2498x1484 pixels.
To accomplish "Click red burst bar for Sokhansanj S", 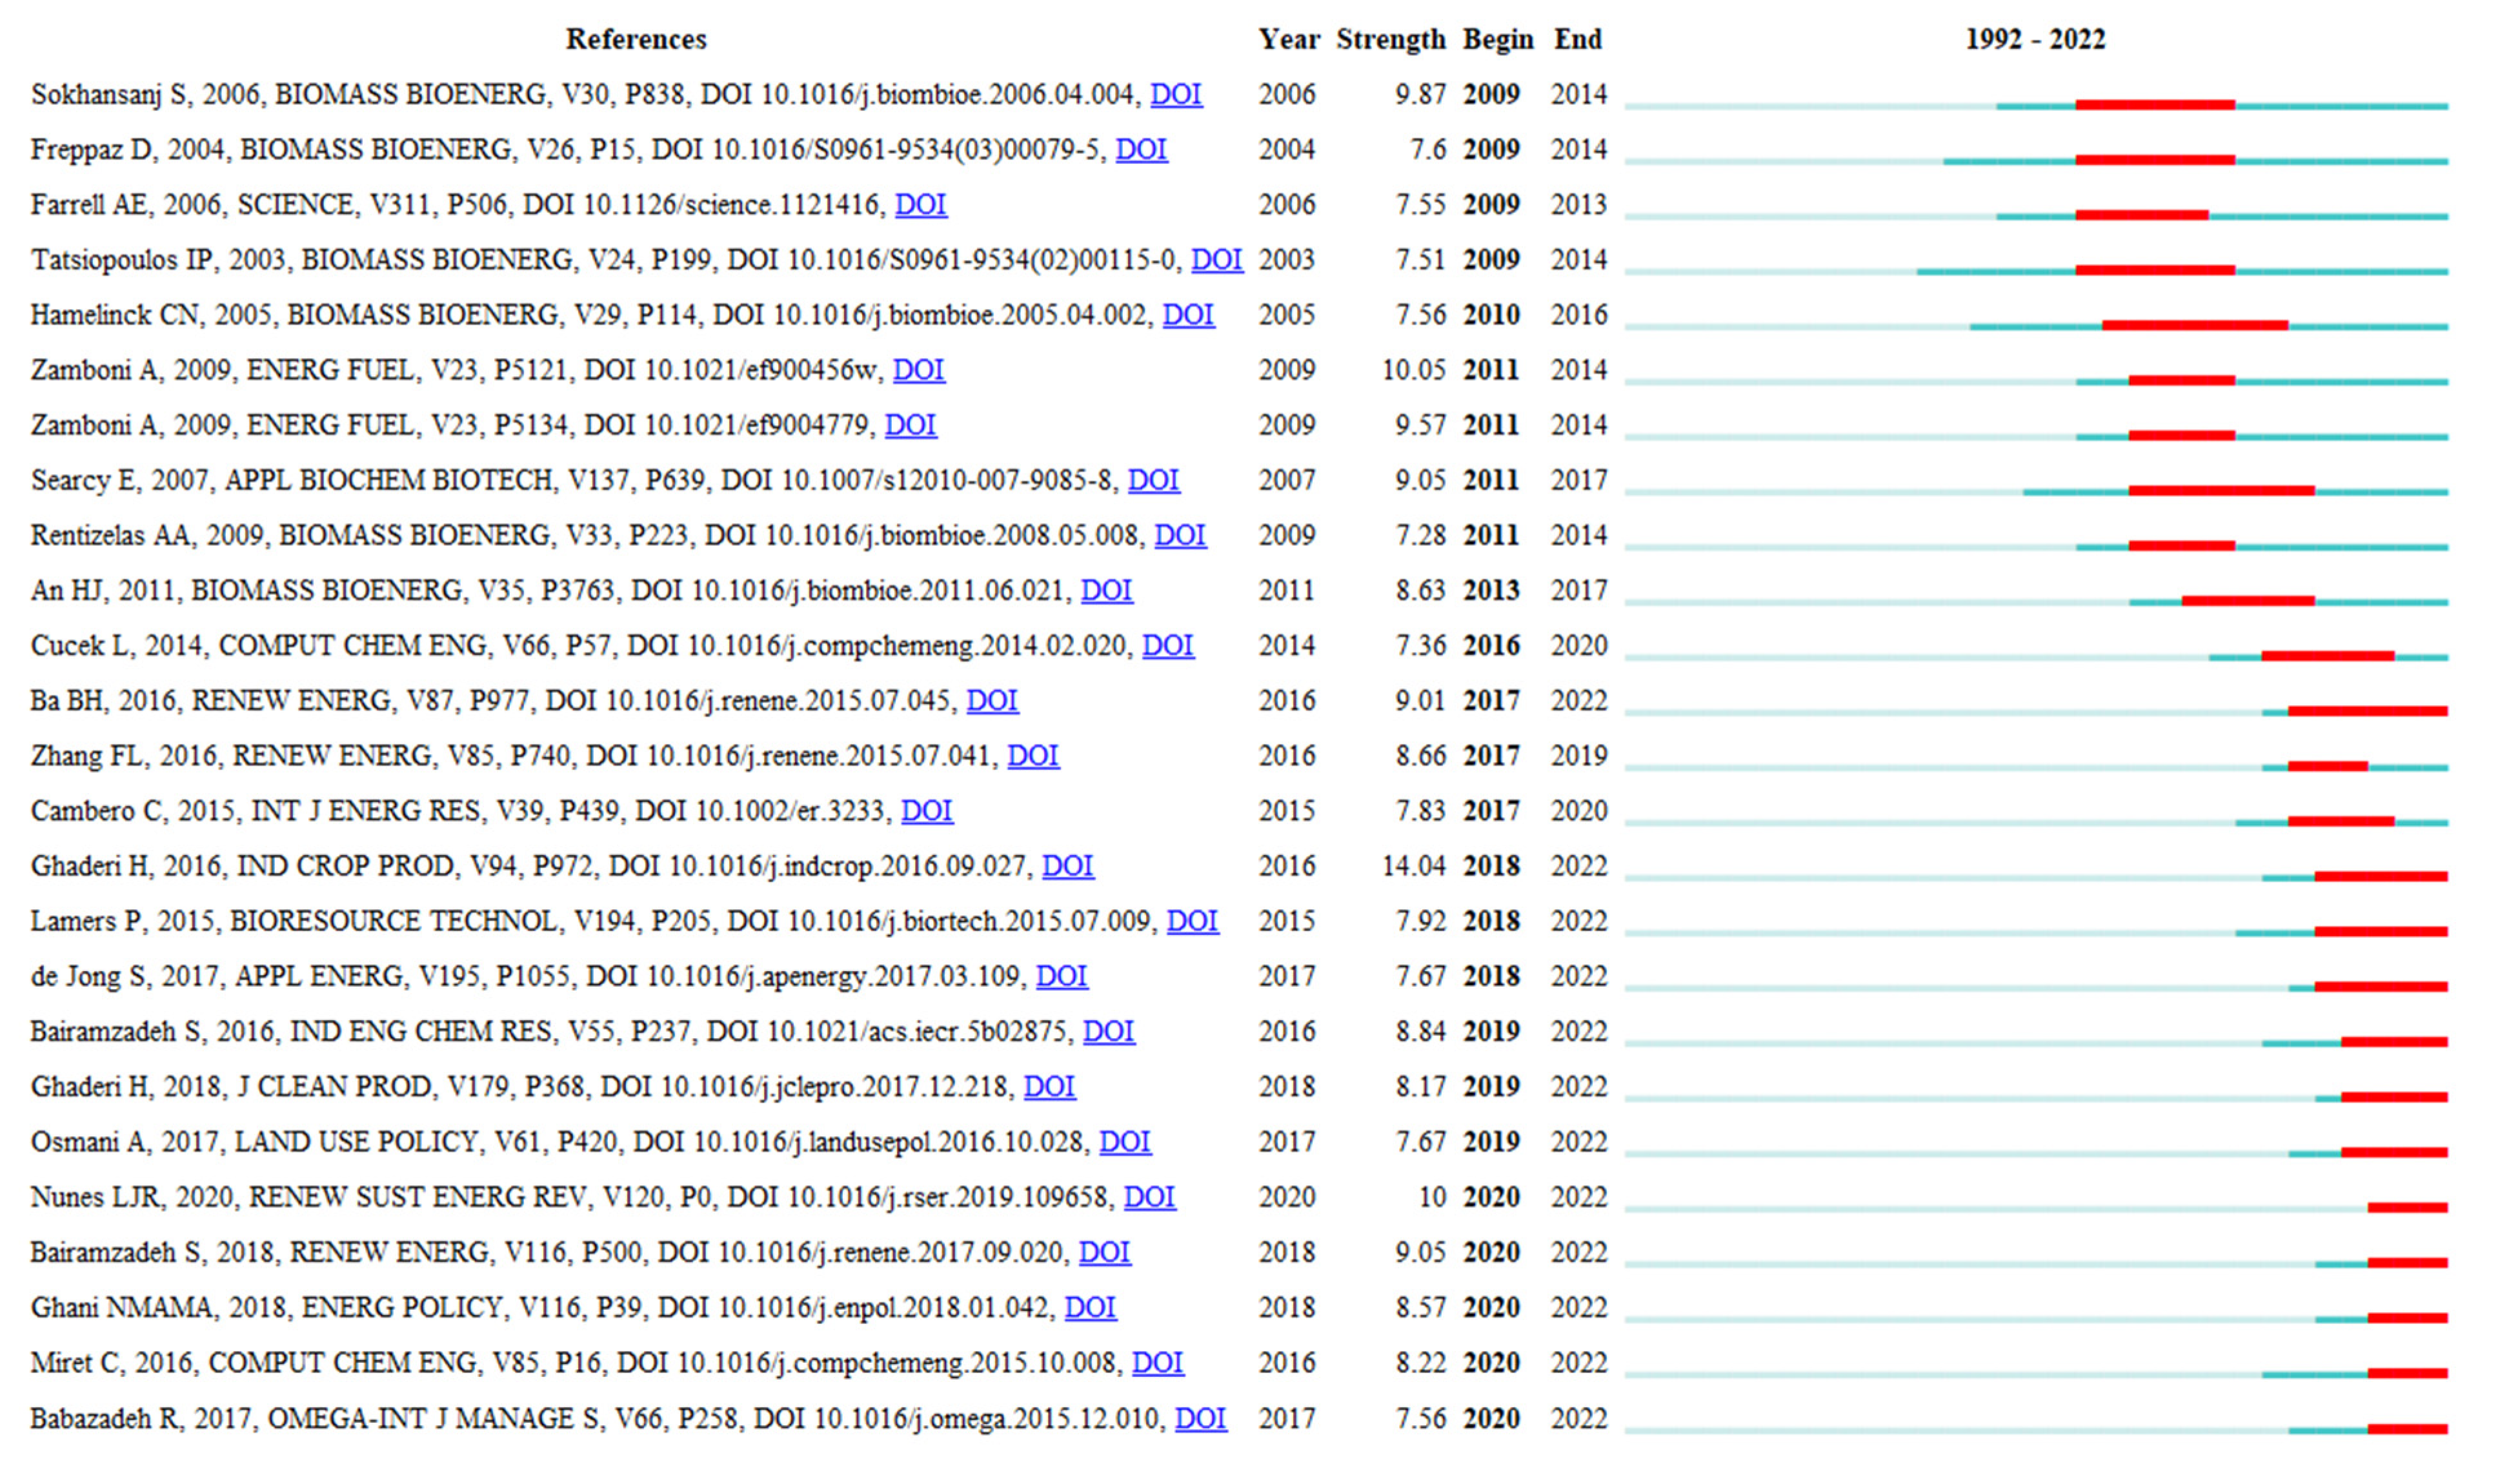I will [x=2154, y=105].
